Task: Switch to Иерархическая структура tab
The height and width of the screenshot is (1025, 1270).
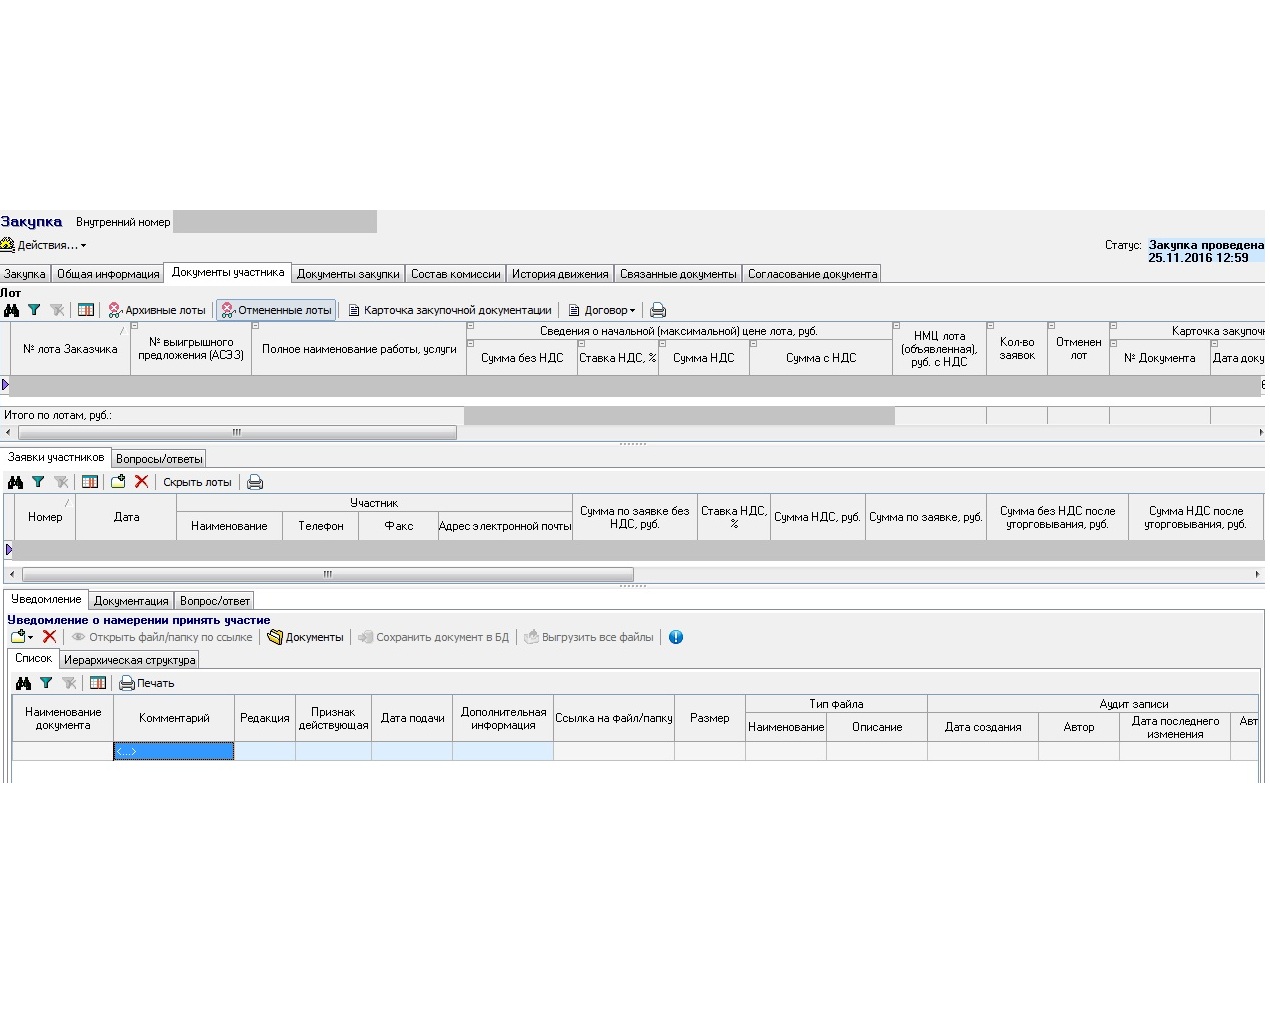Action: click(129, 660)
